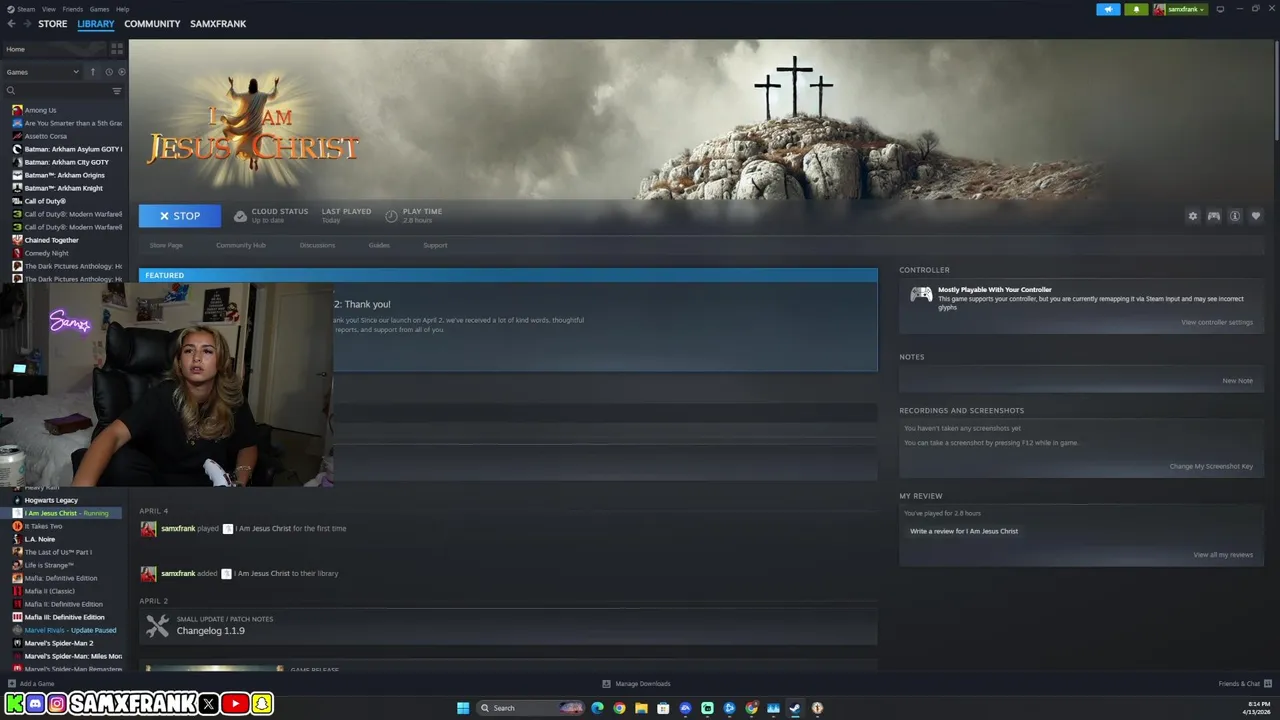Open notifications bell icon
1280x720 pixels.
tap(1136, 9)
